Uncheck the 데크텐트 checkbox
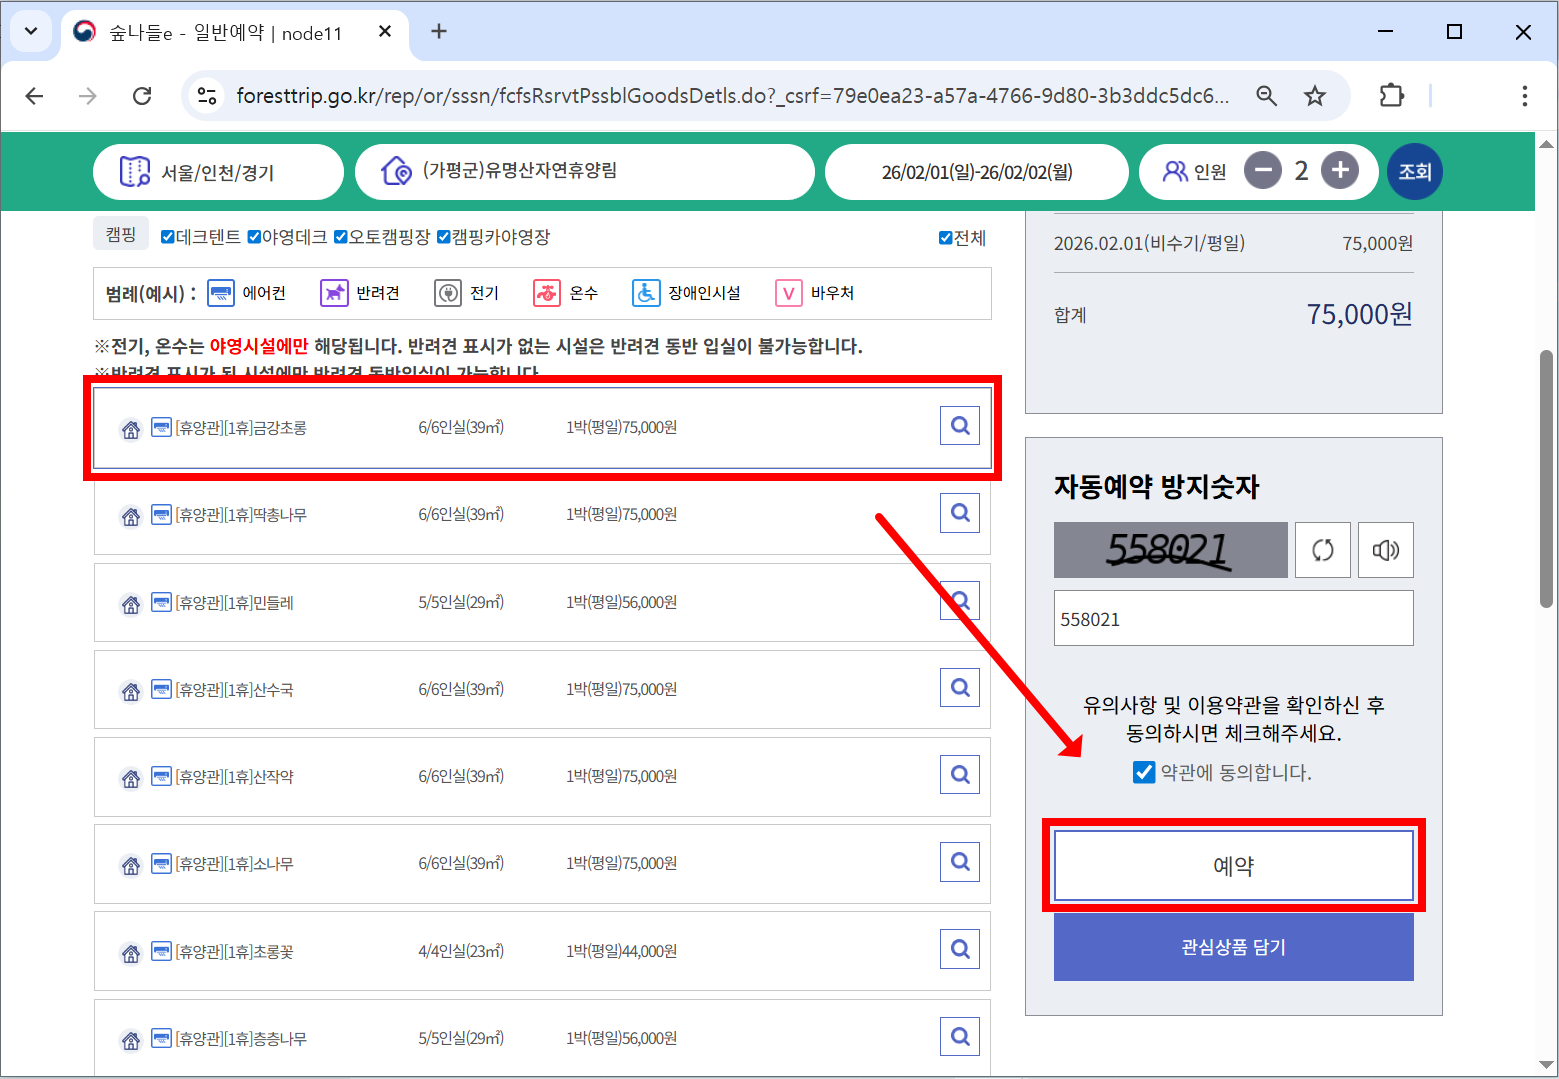 coord(168,237)
